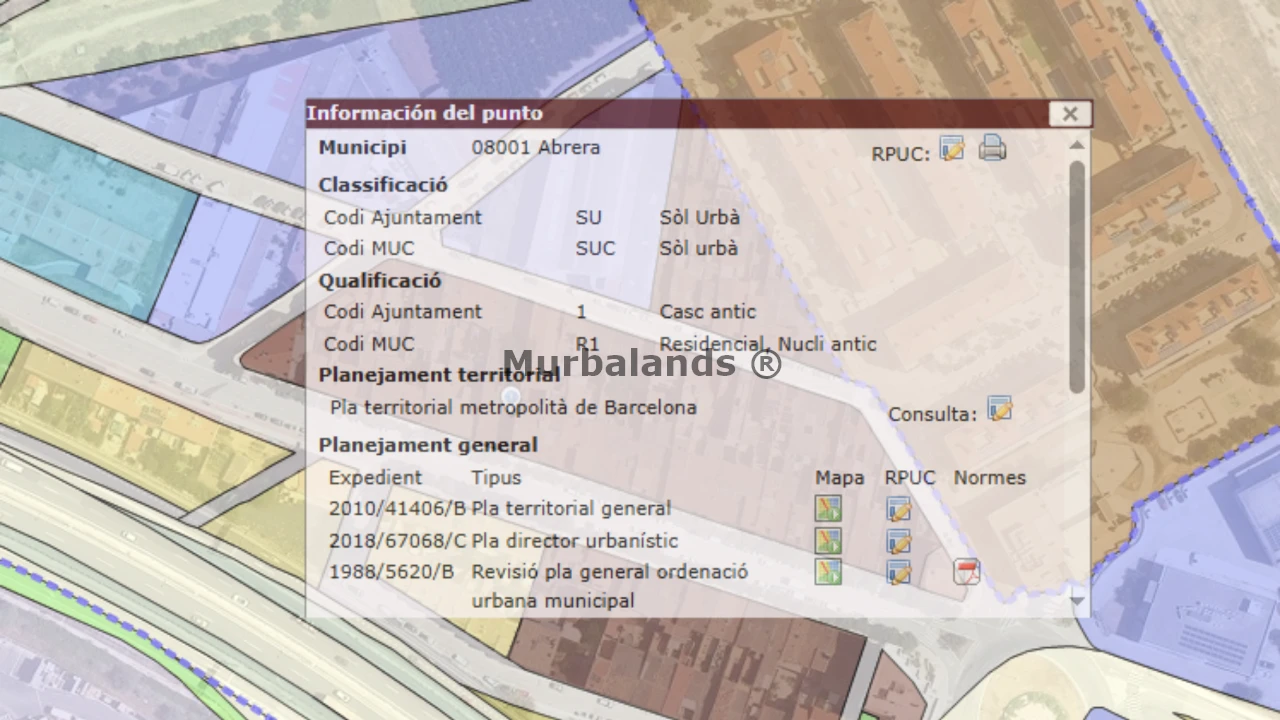
Task: Click the scroll down arrow in the dialog
Action: 1077,601
